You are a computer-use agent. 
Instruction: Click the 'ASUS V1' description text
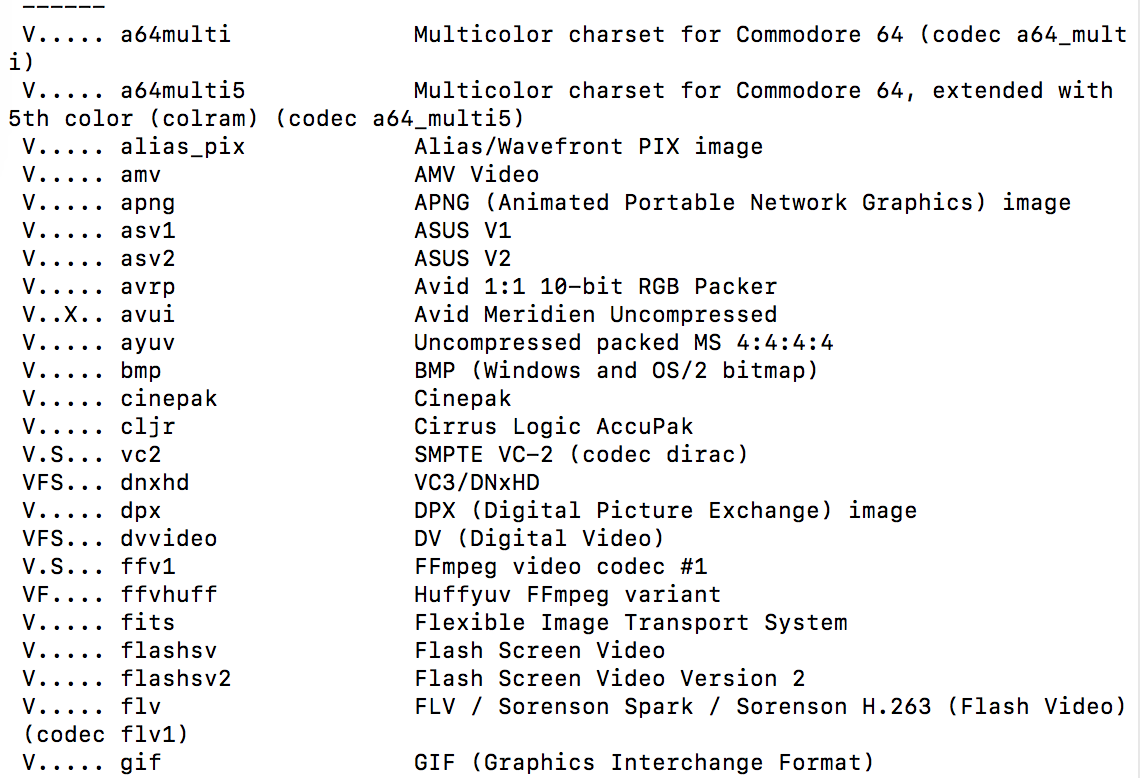point(462,231)
